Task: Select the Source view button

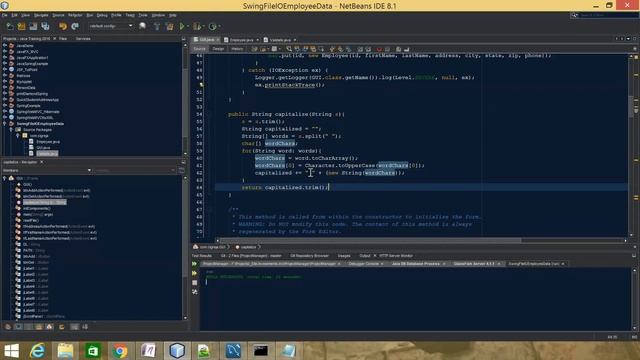Action: pos(200,49)
